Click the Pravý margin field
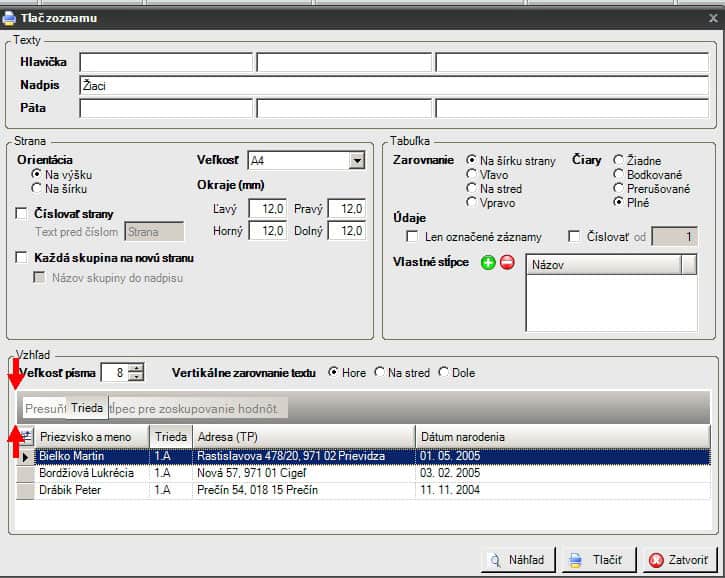The height and width of the screenshot is (578, 725). coord(347,209)
